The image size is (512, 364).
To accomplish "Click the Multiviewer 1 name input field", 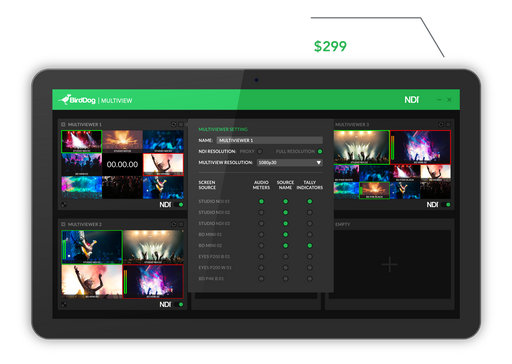I will [x=270, y=140].
